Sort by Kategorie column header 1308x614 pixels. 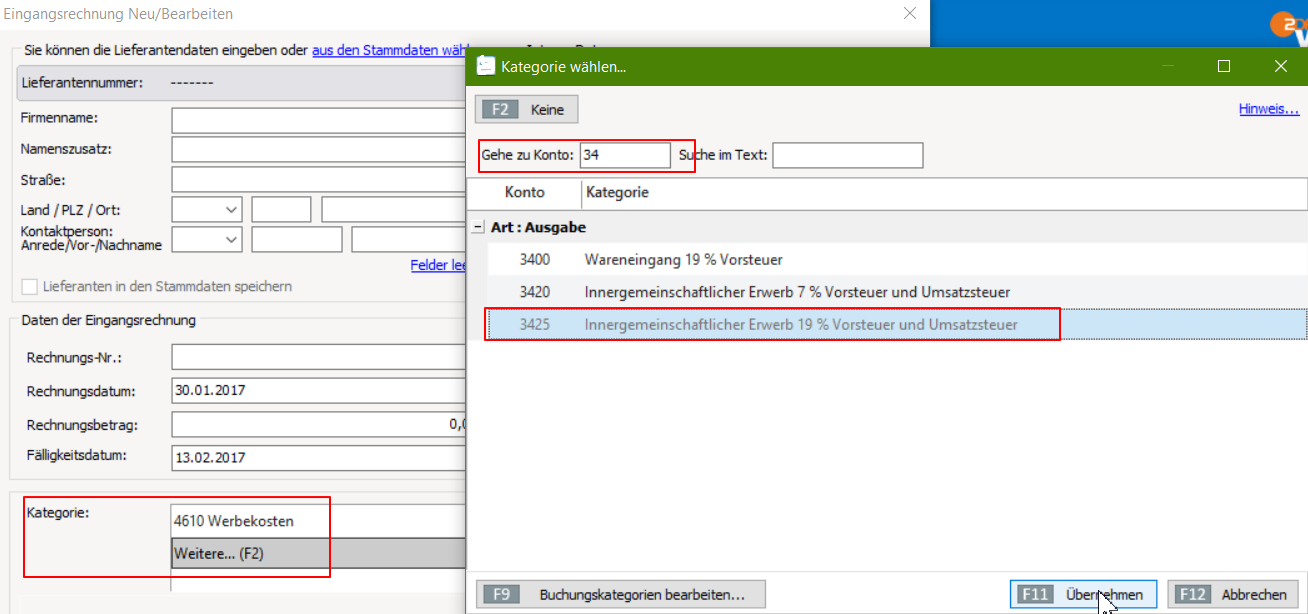(944, 192)
